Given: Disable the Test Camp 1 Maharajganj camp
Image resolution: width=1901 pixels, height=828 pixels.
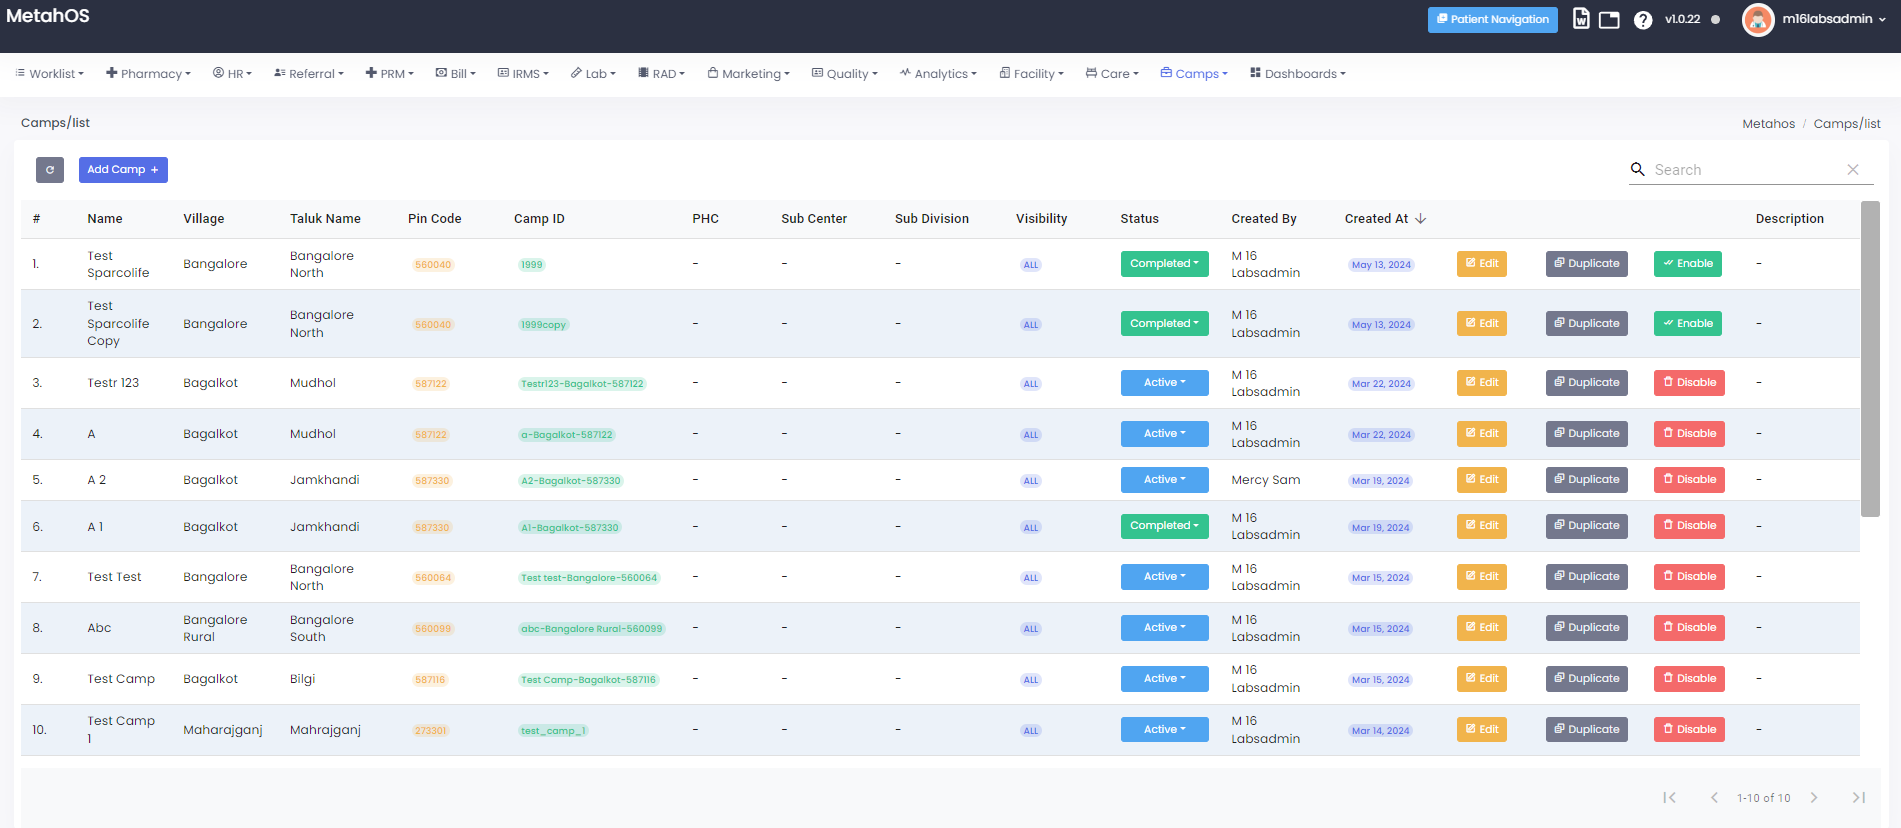Looking at the screenshot, I should [x=1689, y=730].
